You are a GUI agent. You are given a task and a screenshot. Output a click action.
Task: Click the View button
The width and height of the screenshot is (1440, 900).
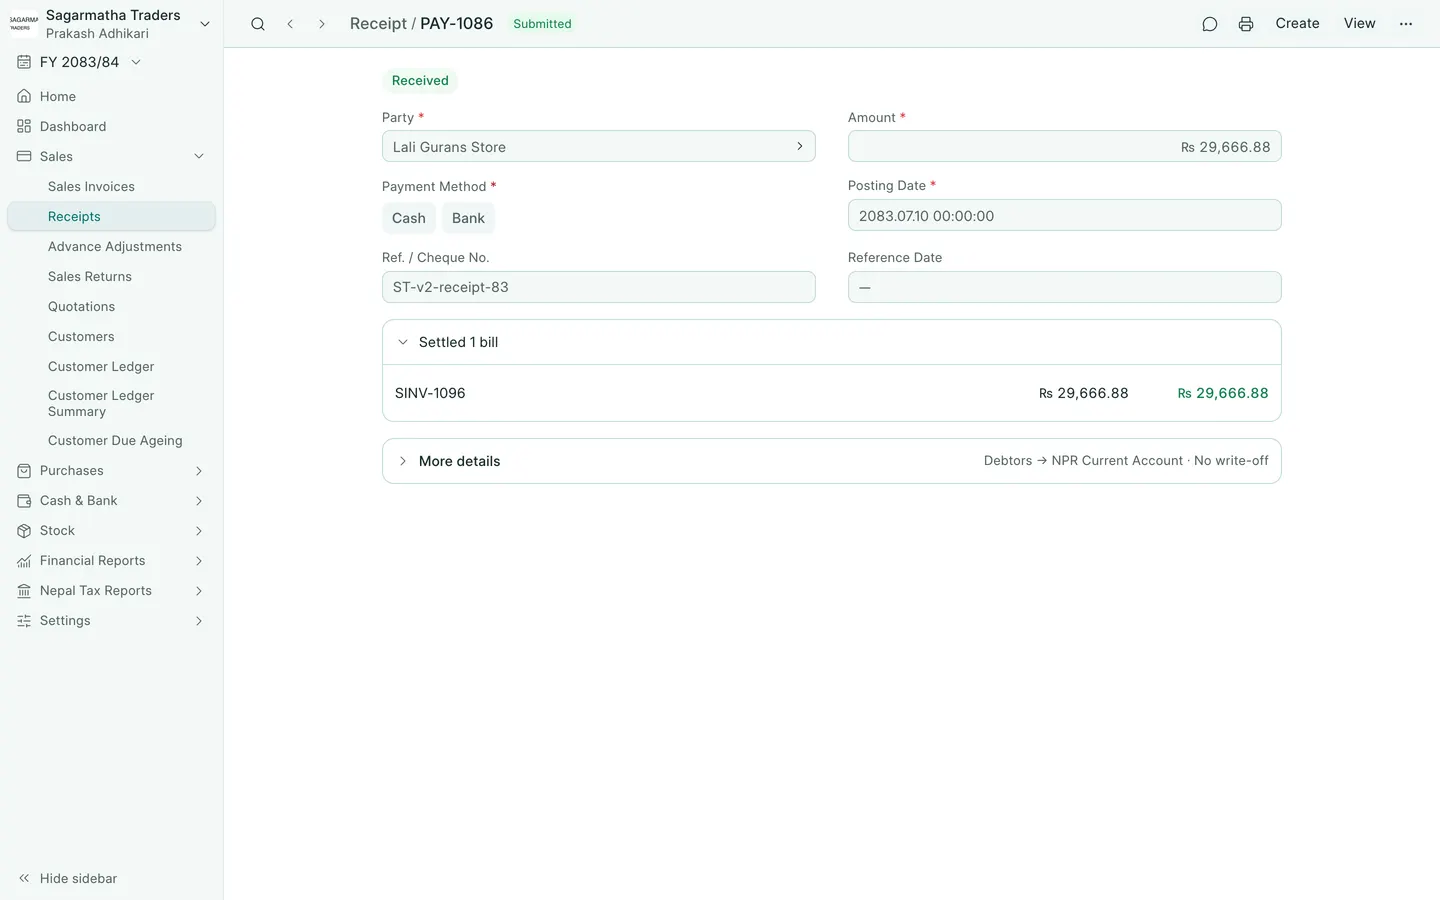(x=1359, y=23)
